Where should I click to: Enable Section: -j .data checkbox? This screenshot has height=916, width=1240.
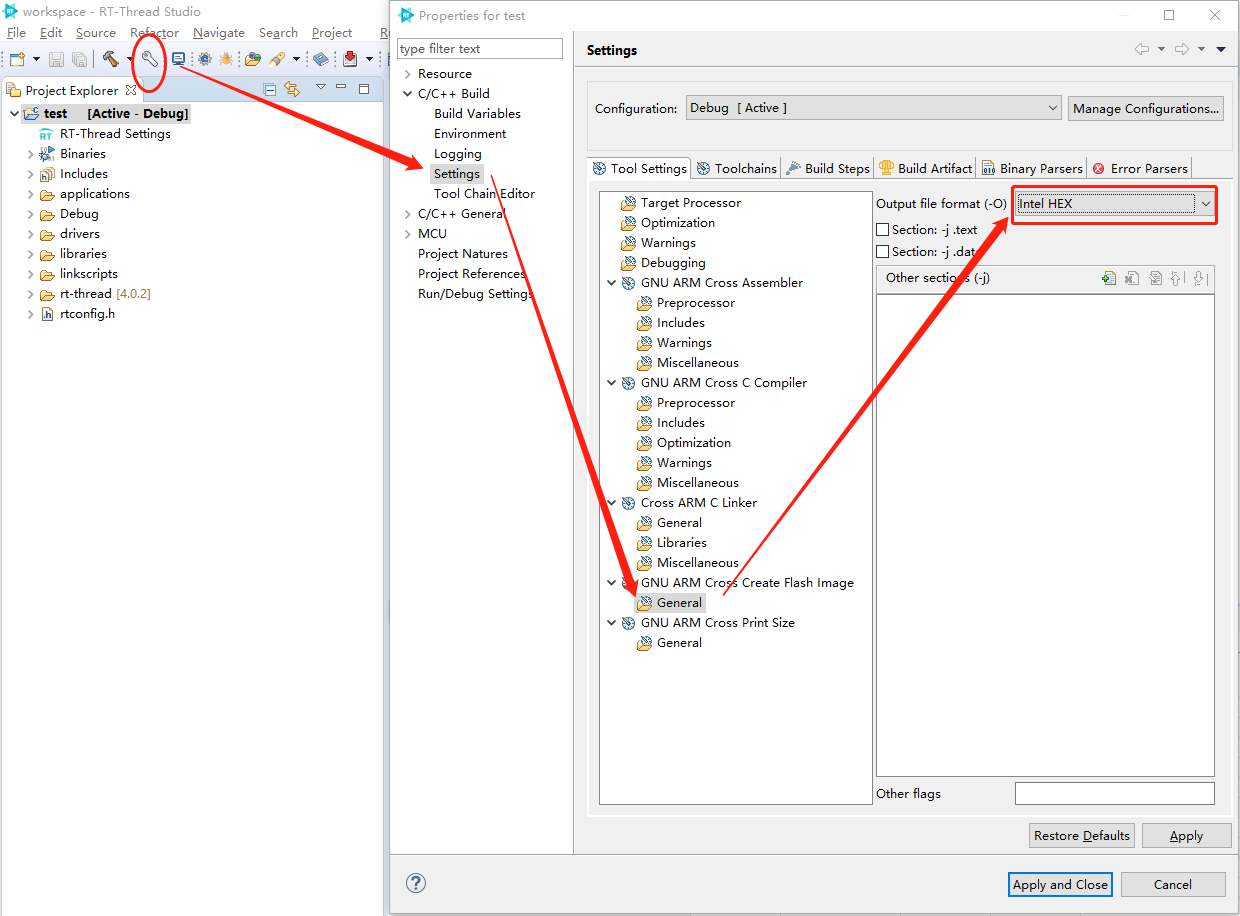tap(882, 252)
